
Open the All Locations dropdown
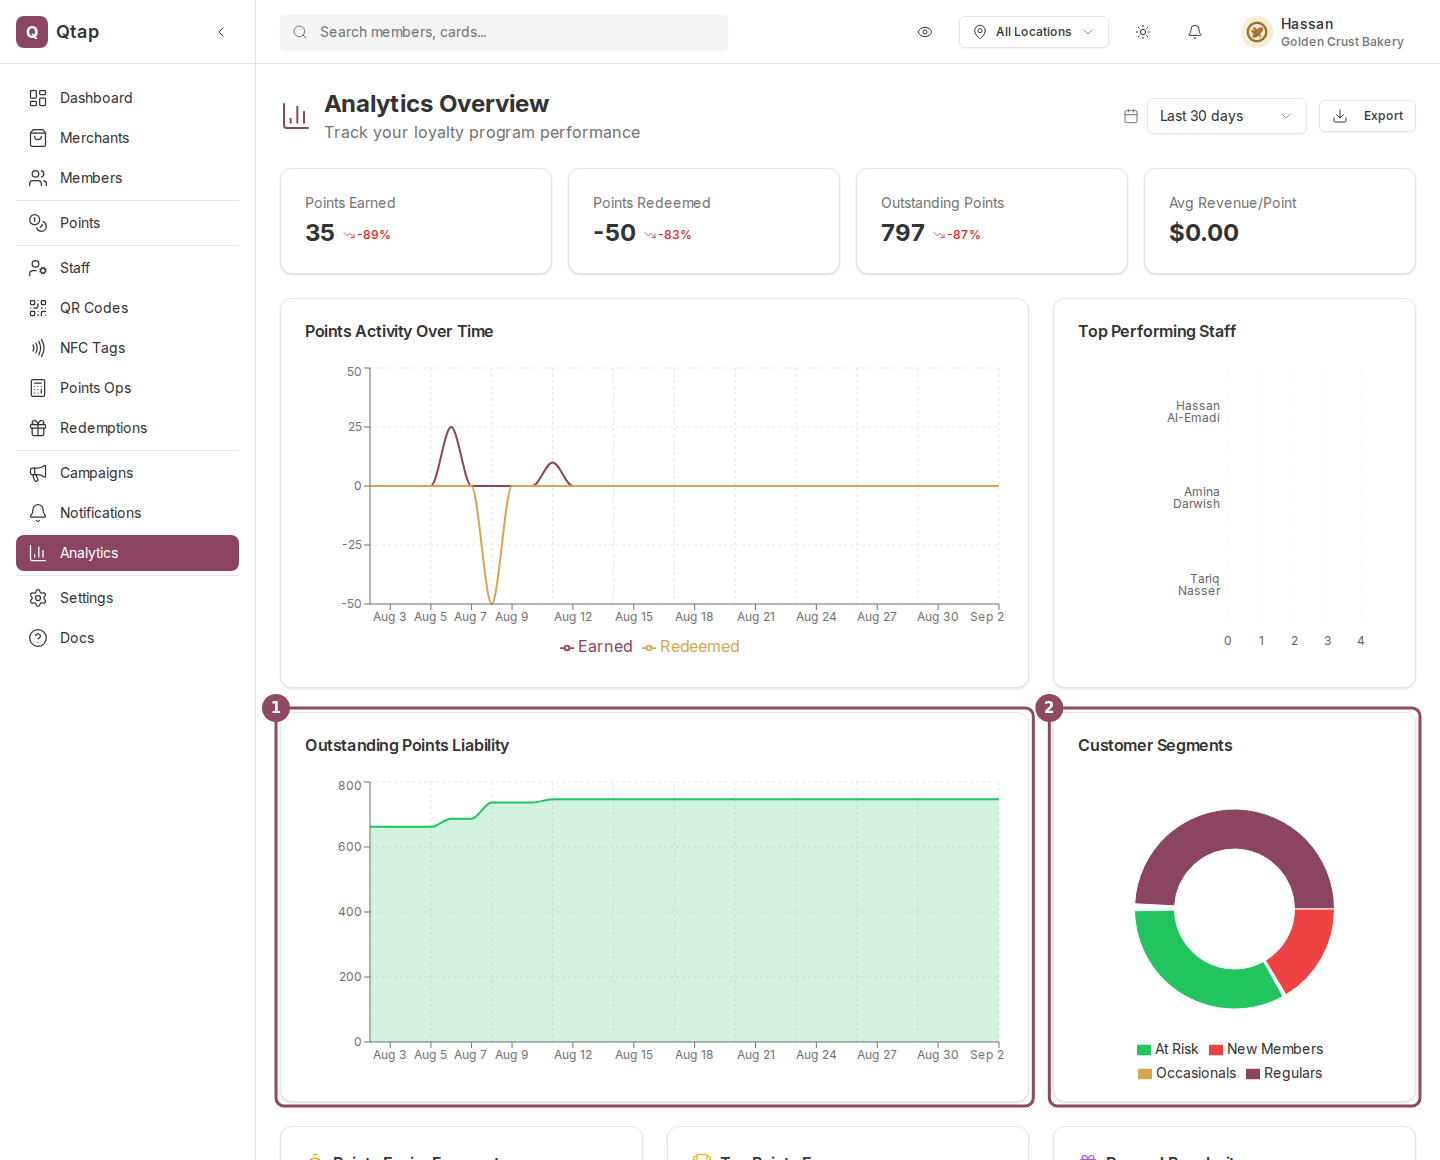tap(1033, 32)
